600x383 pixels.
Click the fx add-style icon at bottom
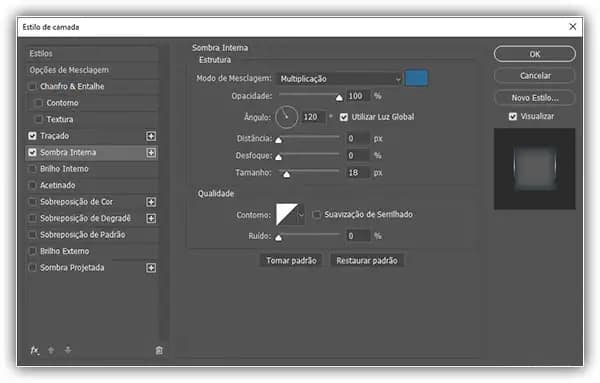pos(35,350)
